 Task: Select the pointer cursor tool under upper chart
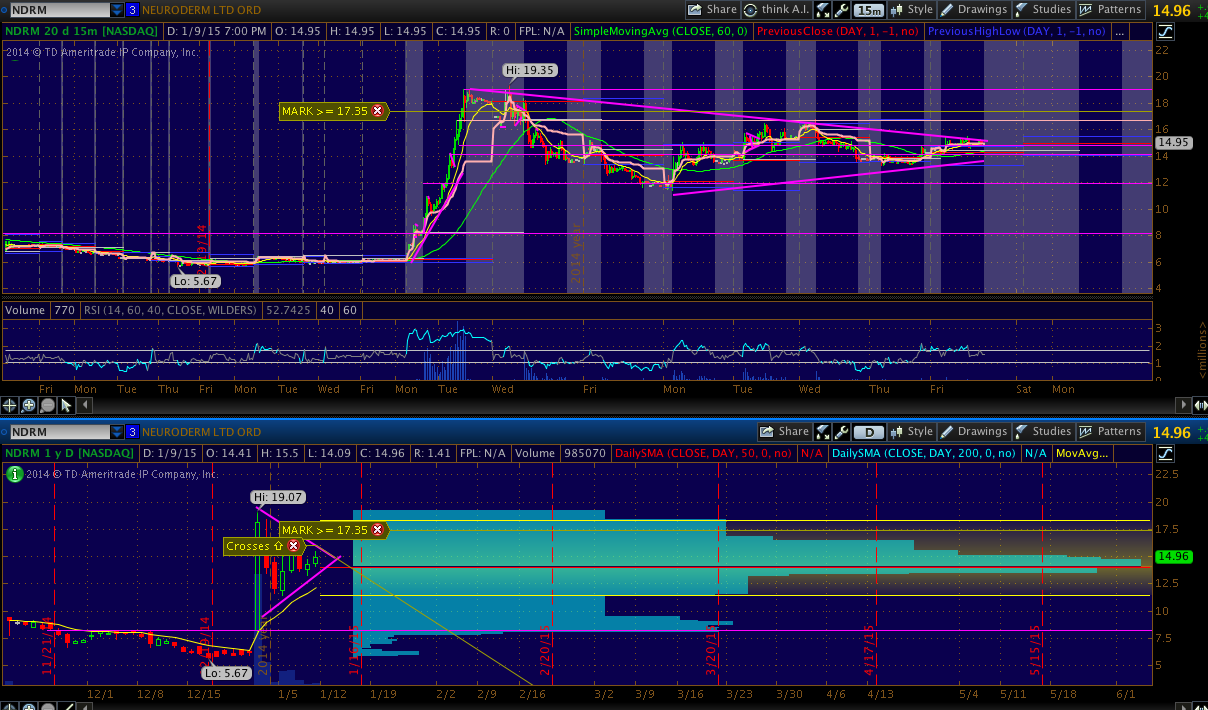pos(66,405)
